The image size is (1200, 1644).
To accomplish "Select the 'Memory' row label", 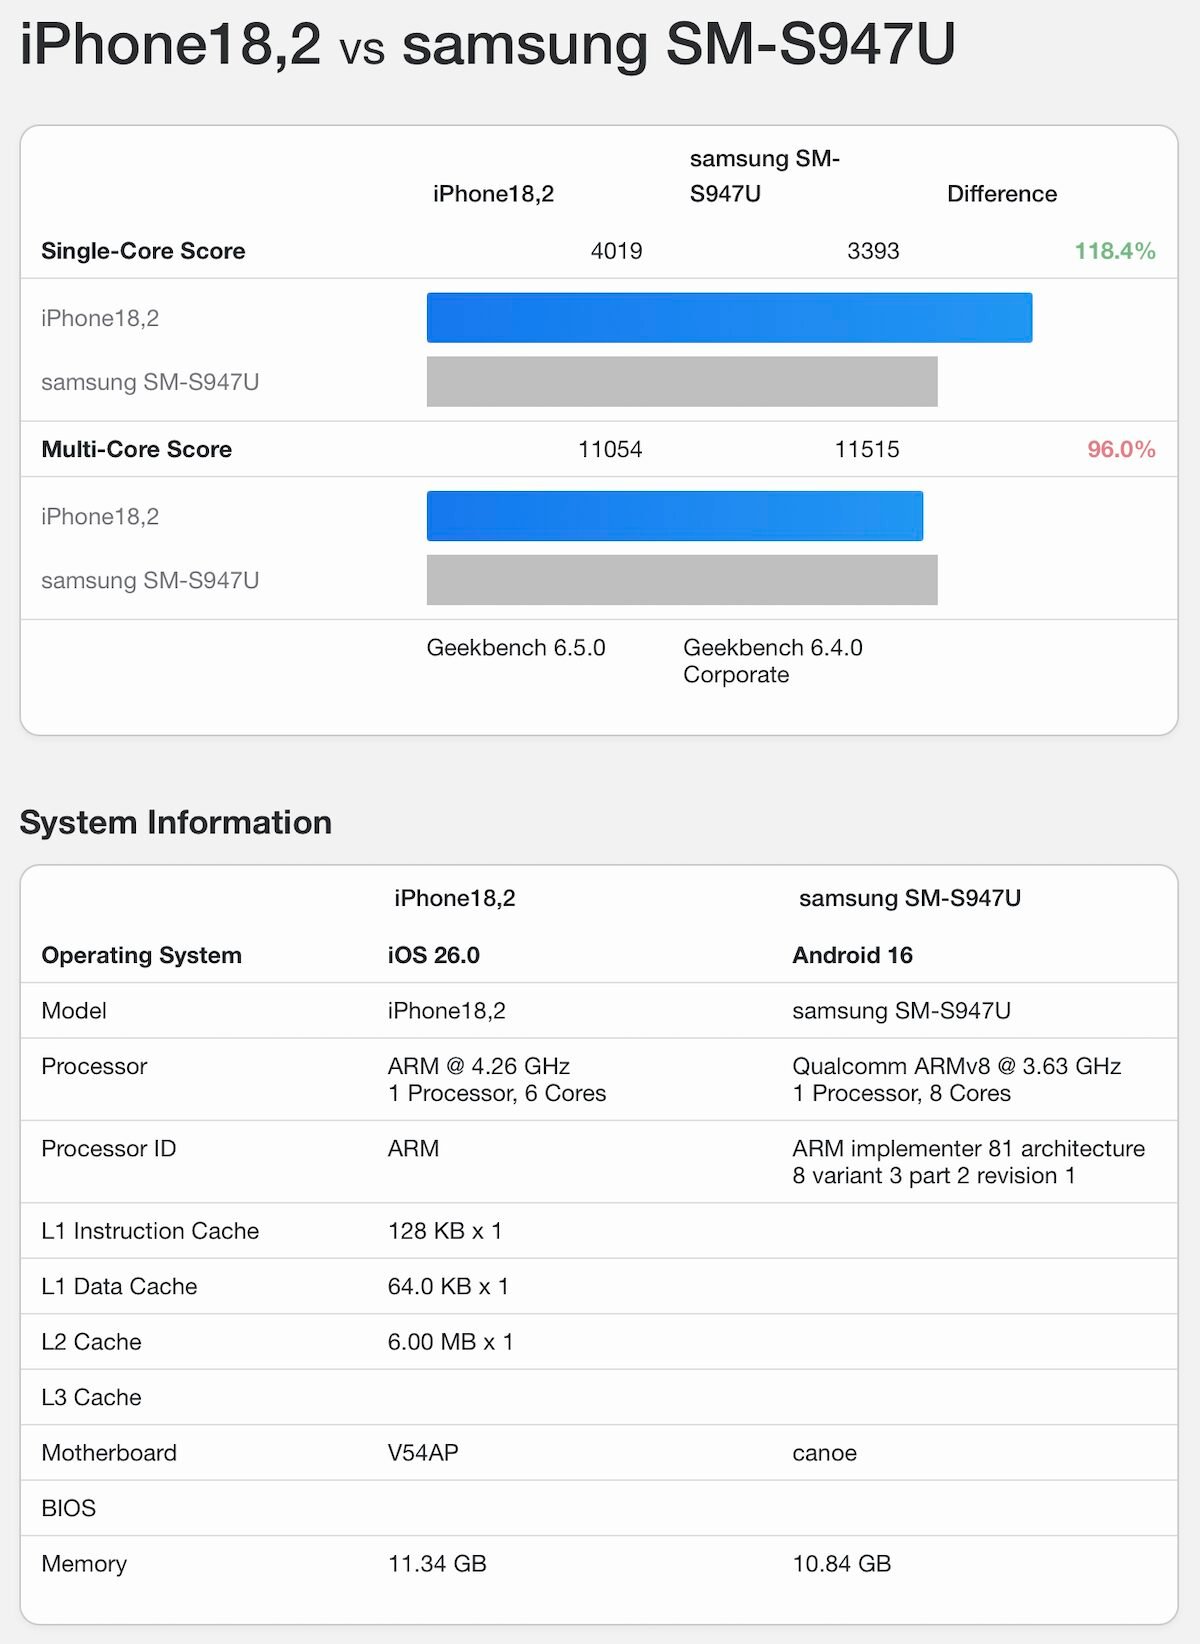I will pyautogui.click(x=84, y=1564).
